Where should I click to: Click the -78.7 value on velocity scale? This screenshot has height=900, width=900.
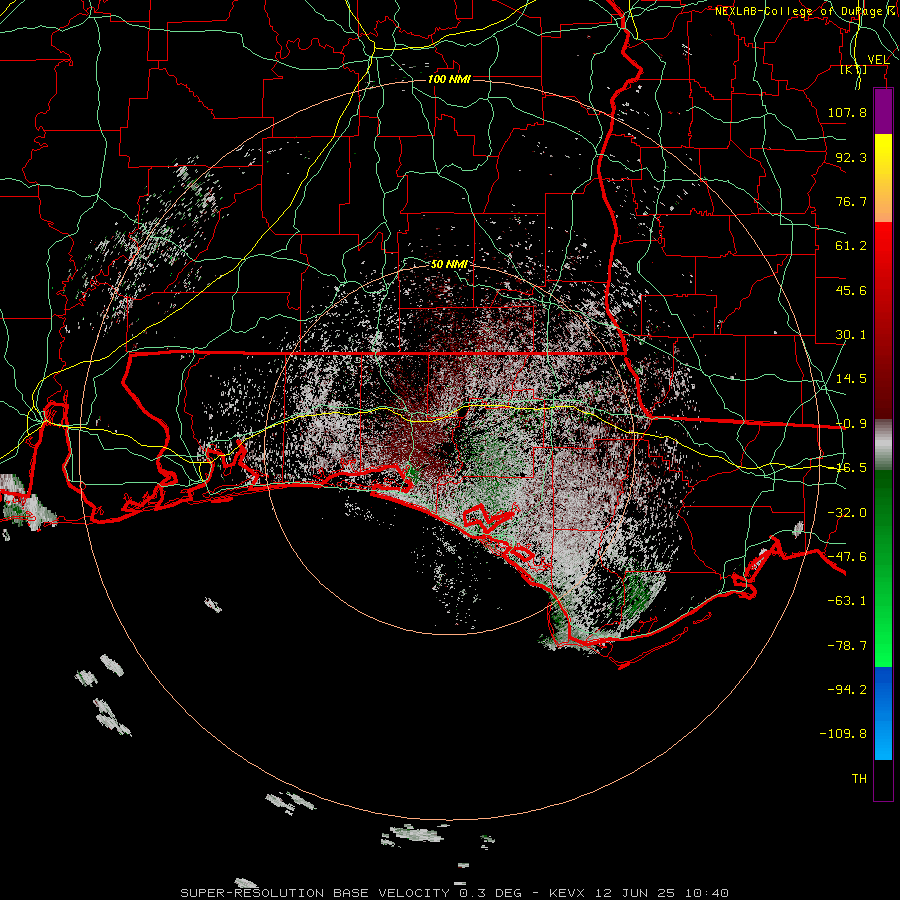pos(847,646)
